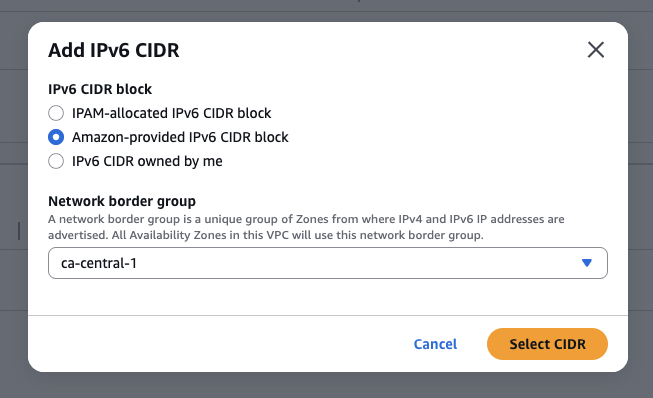Click the 'IPAM-allocated IPv6 CIDR block' label text
The width and height of the screenshot is (653, 398).
point(171,113)
